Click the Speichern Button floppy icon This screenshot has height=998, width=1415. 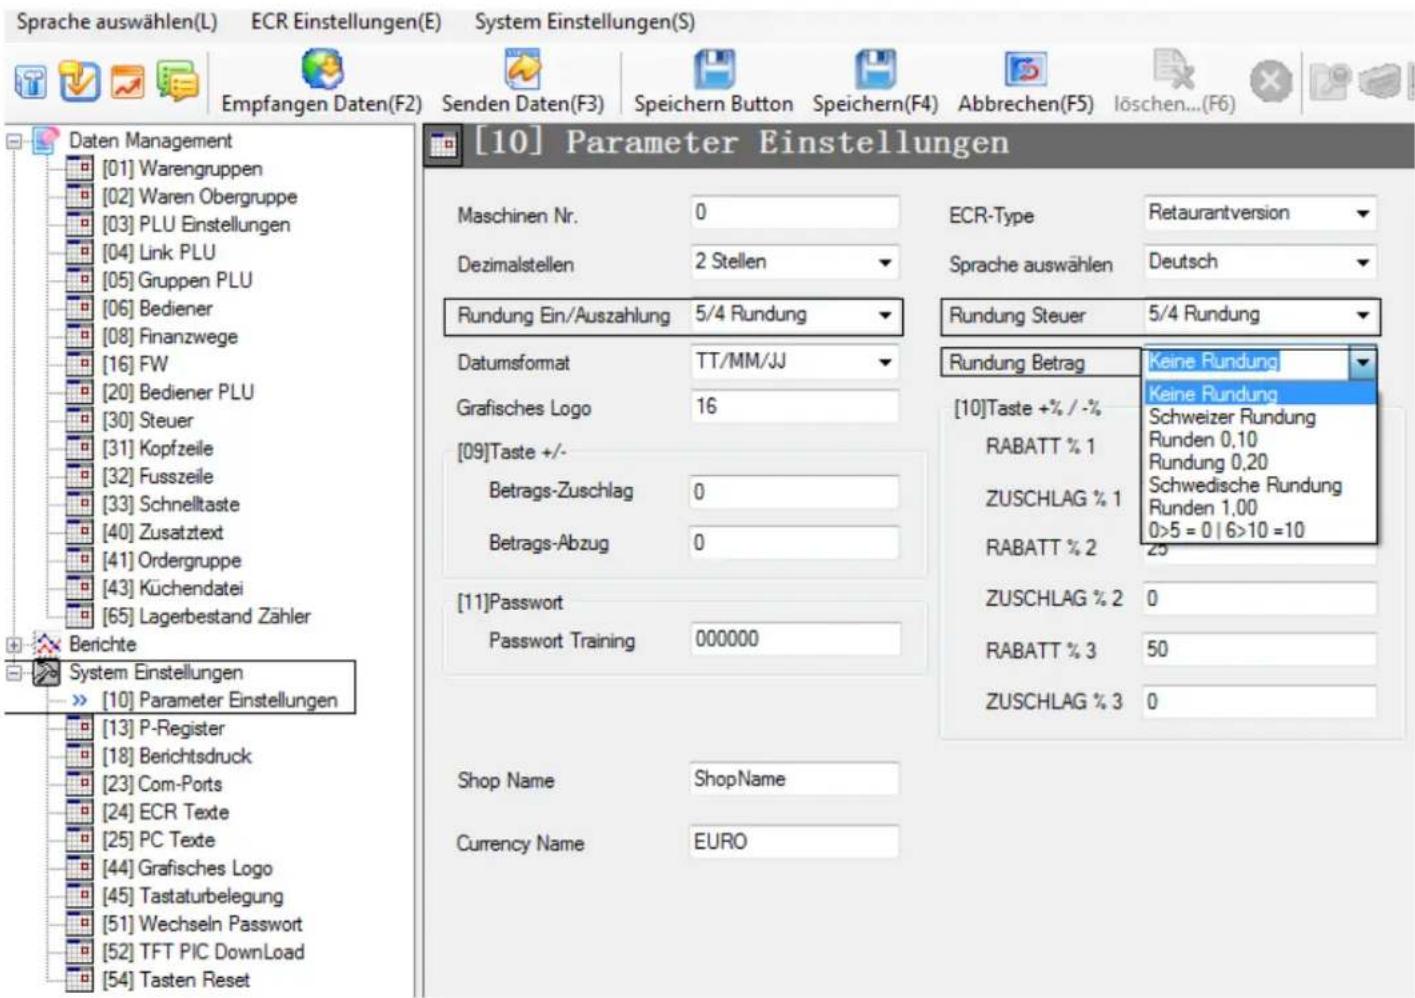tap(713, 69)
